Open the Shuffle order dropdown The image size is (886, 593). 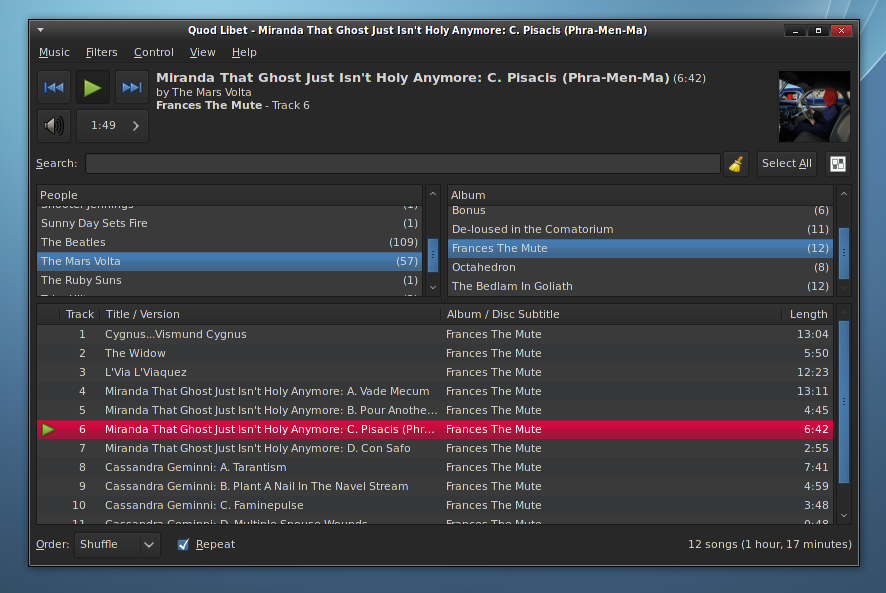(x=118, y=544)
